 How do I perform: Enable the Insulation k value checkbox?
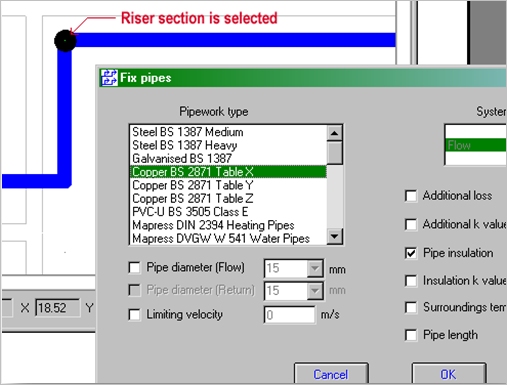click(411, 281)
